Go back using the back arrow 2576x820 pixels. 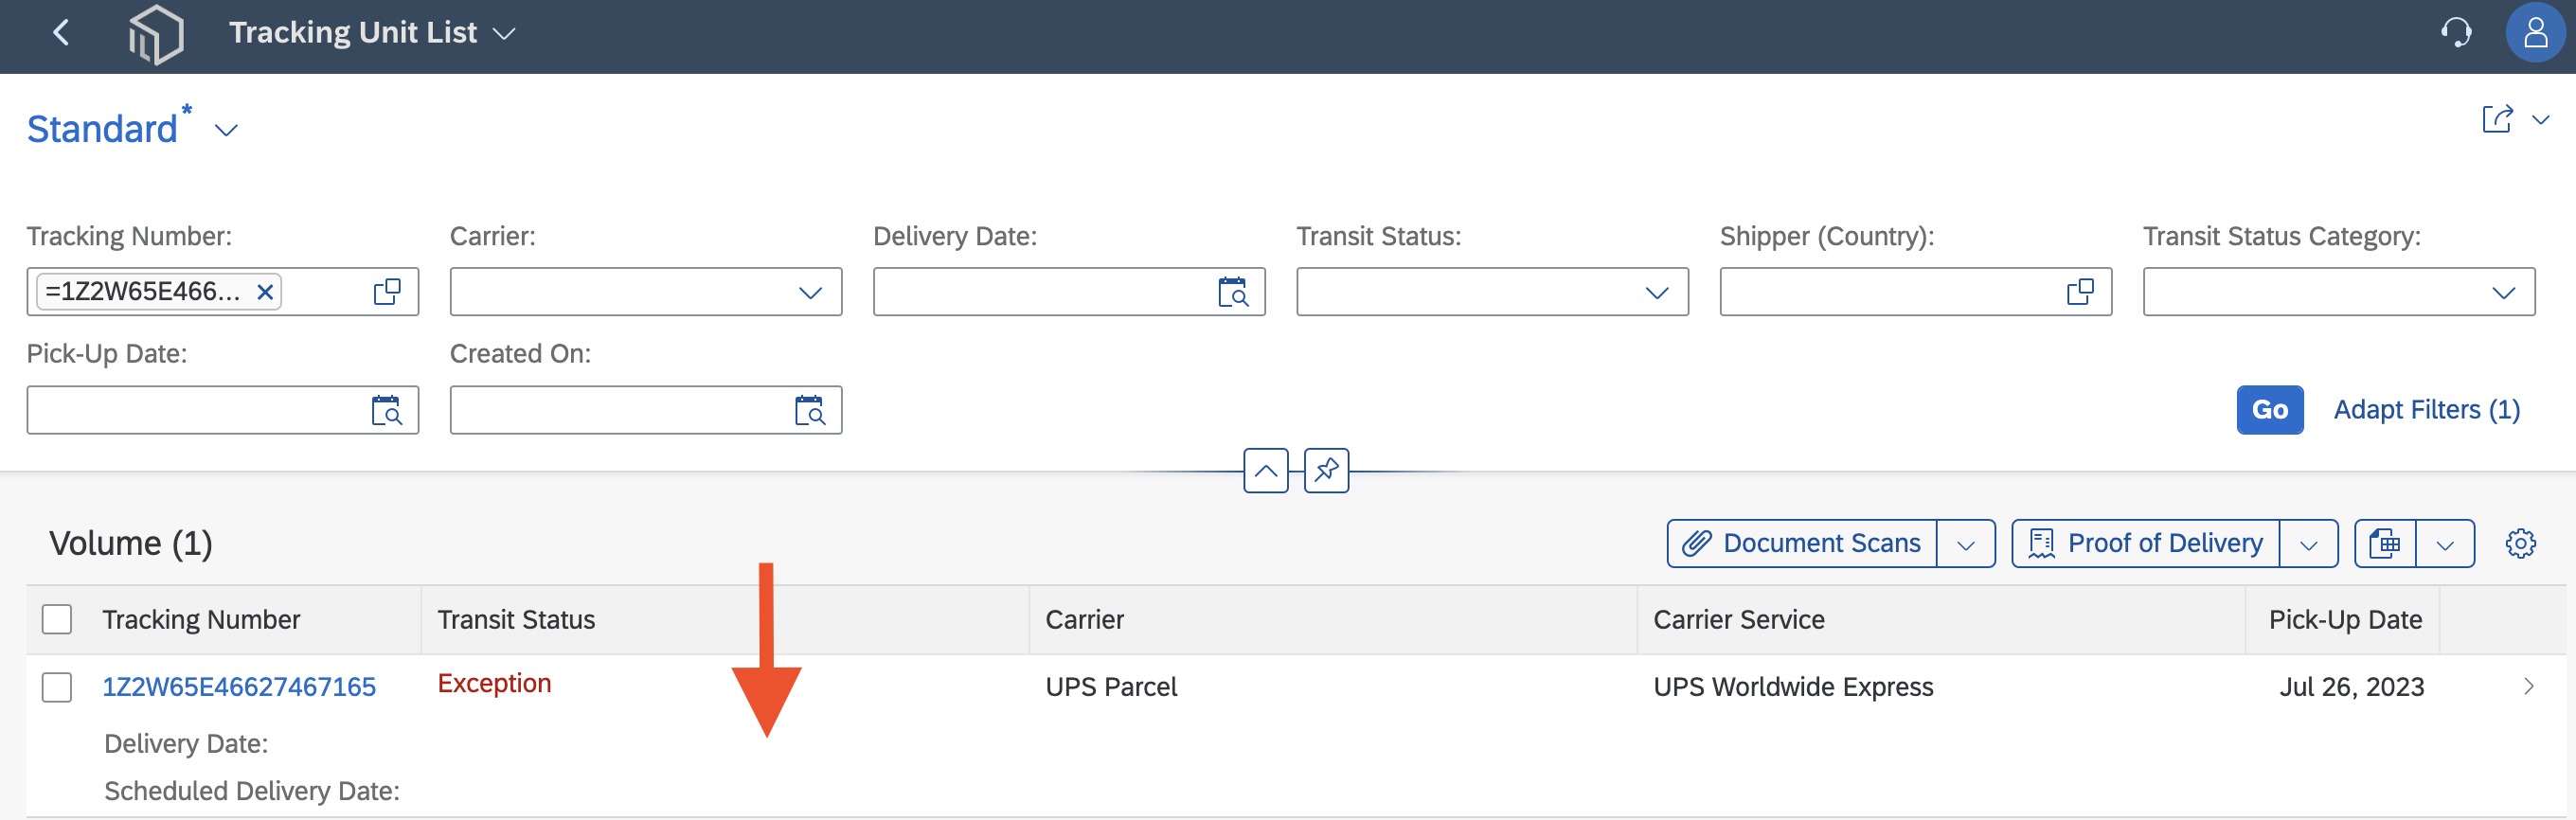[x=61, y=33]
